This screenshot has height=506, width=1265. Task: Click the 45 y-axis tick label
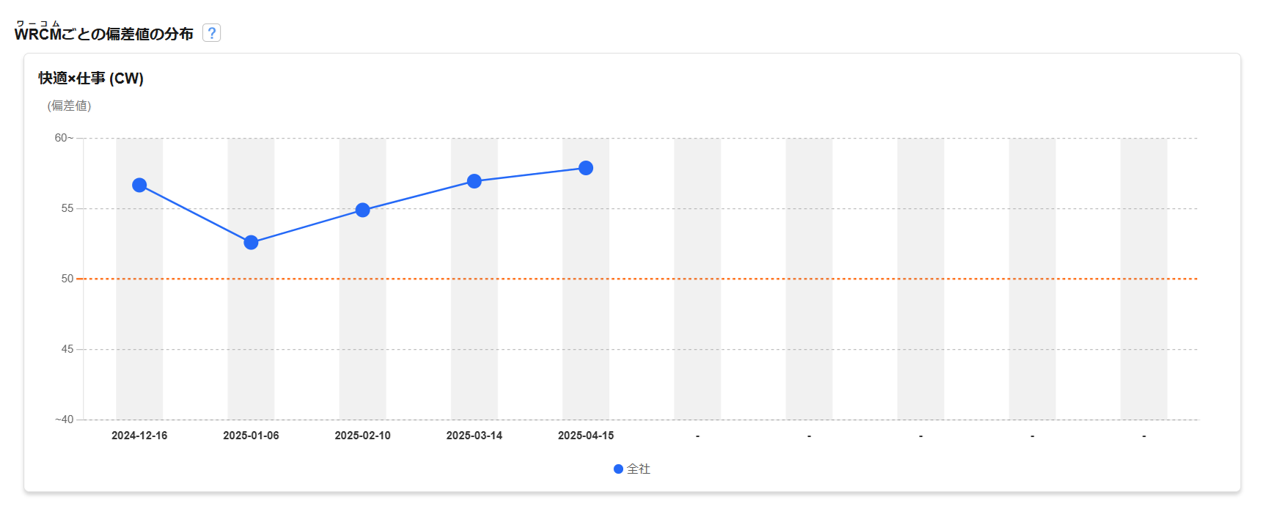(67, 349)
